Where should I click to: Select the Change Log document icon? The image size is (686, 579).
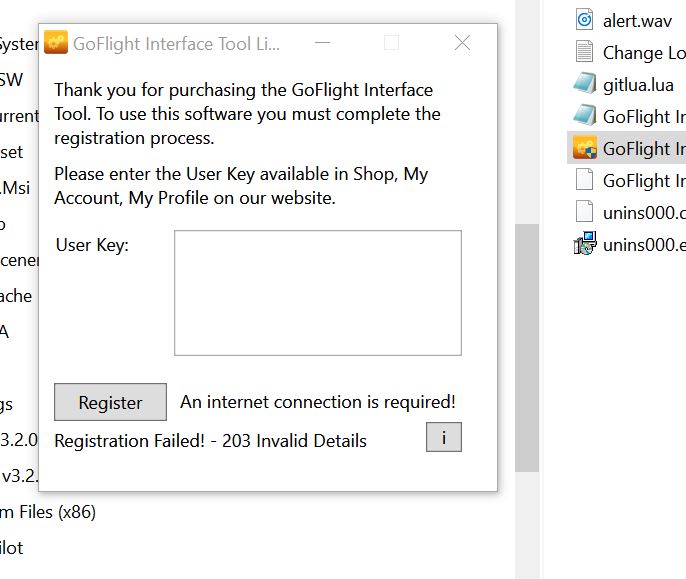click(x=585, y=52)
